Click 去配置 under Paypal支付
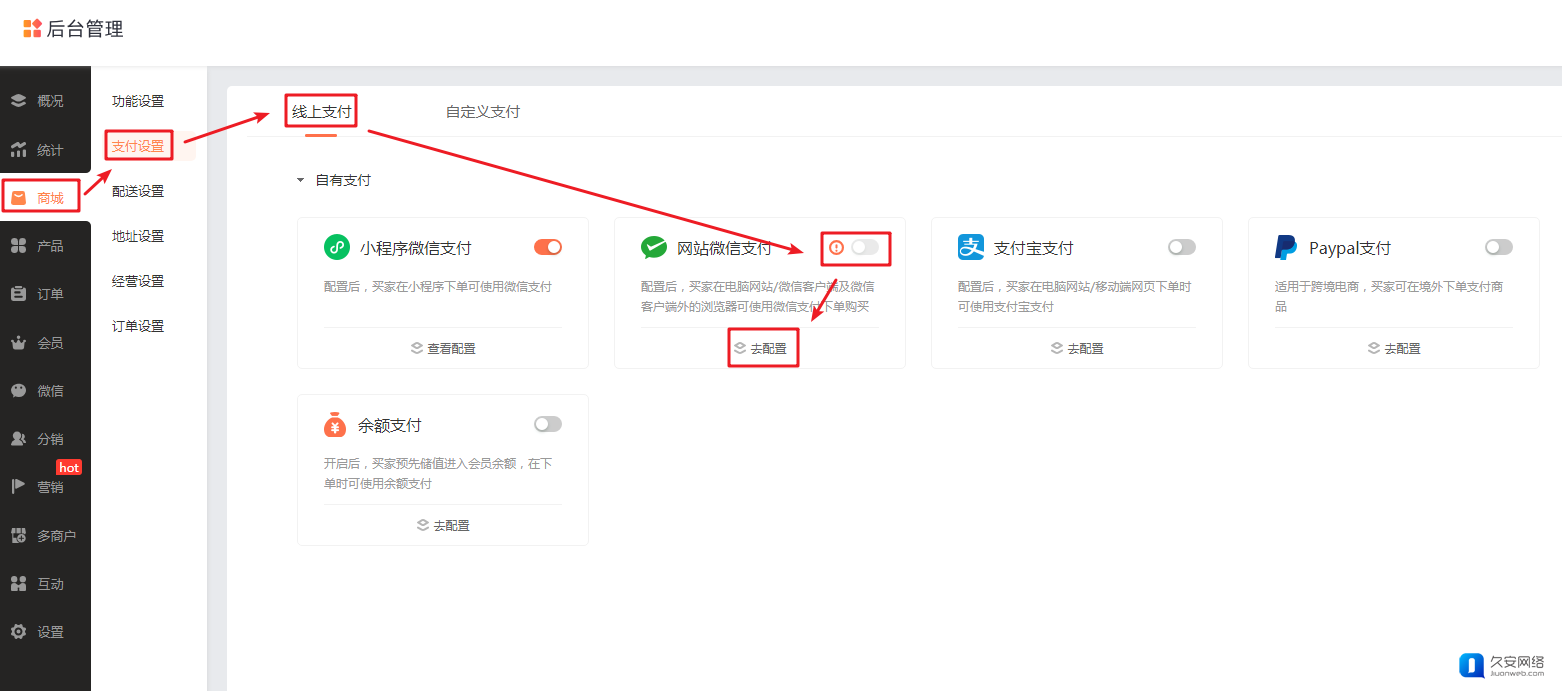 (1403, 348)
